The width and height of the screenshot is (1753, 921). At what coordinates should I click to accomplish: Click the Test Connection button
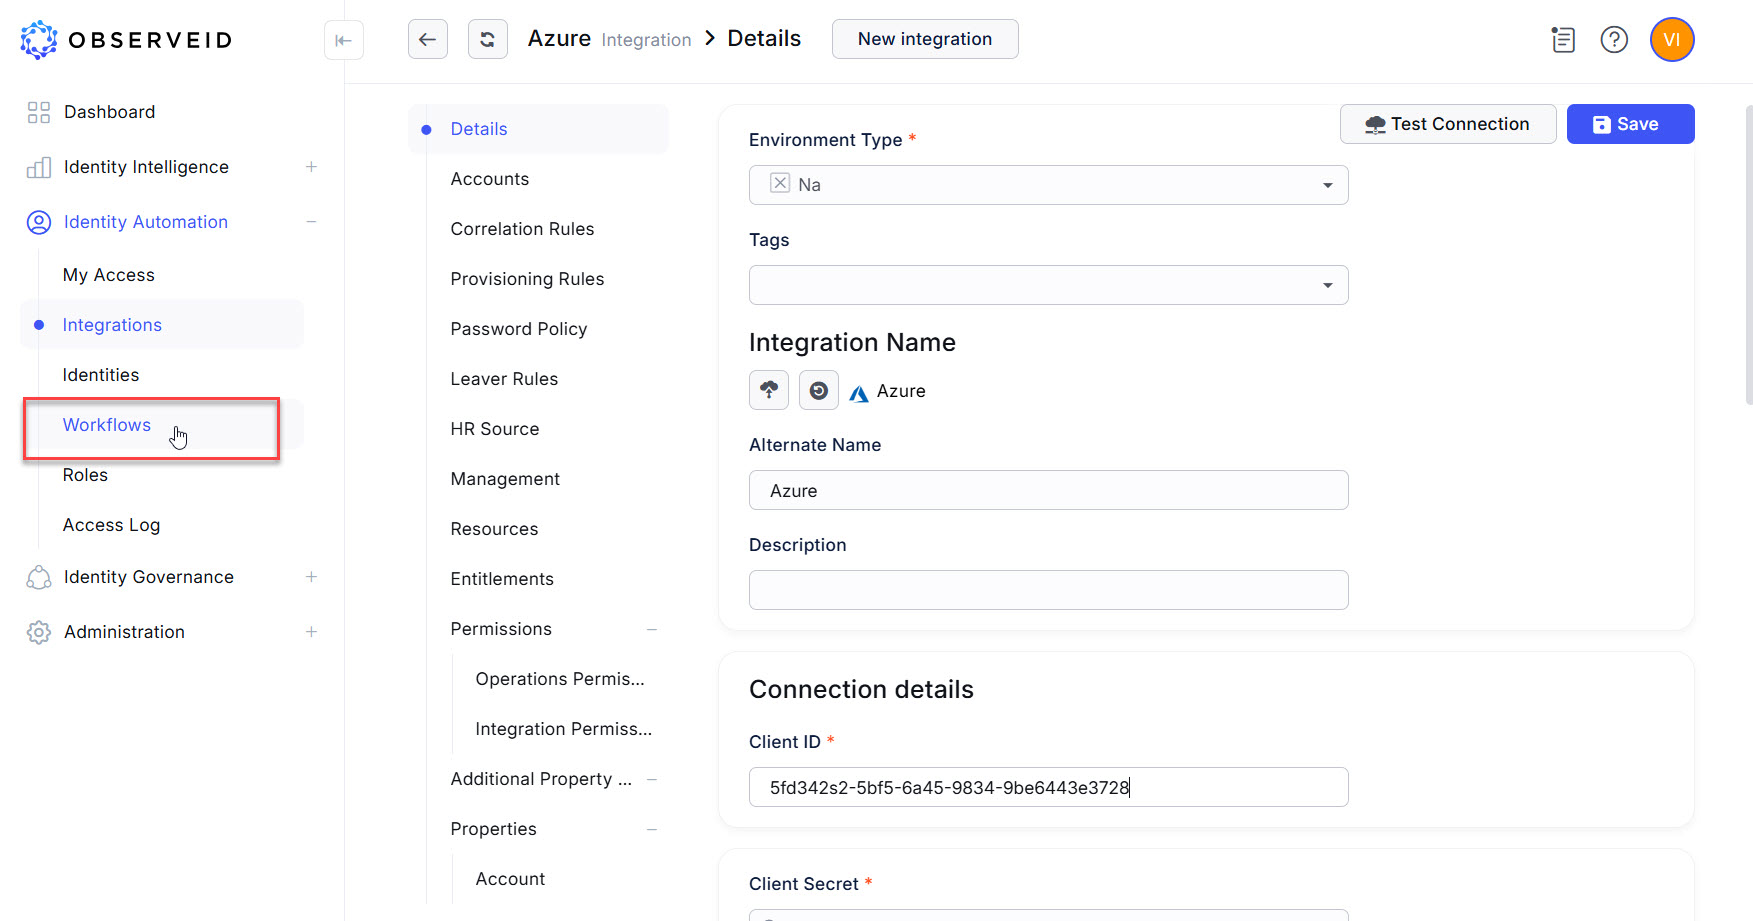(x=1447, y=124)
